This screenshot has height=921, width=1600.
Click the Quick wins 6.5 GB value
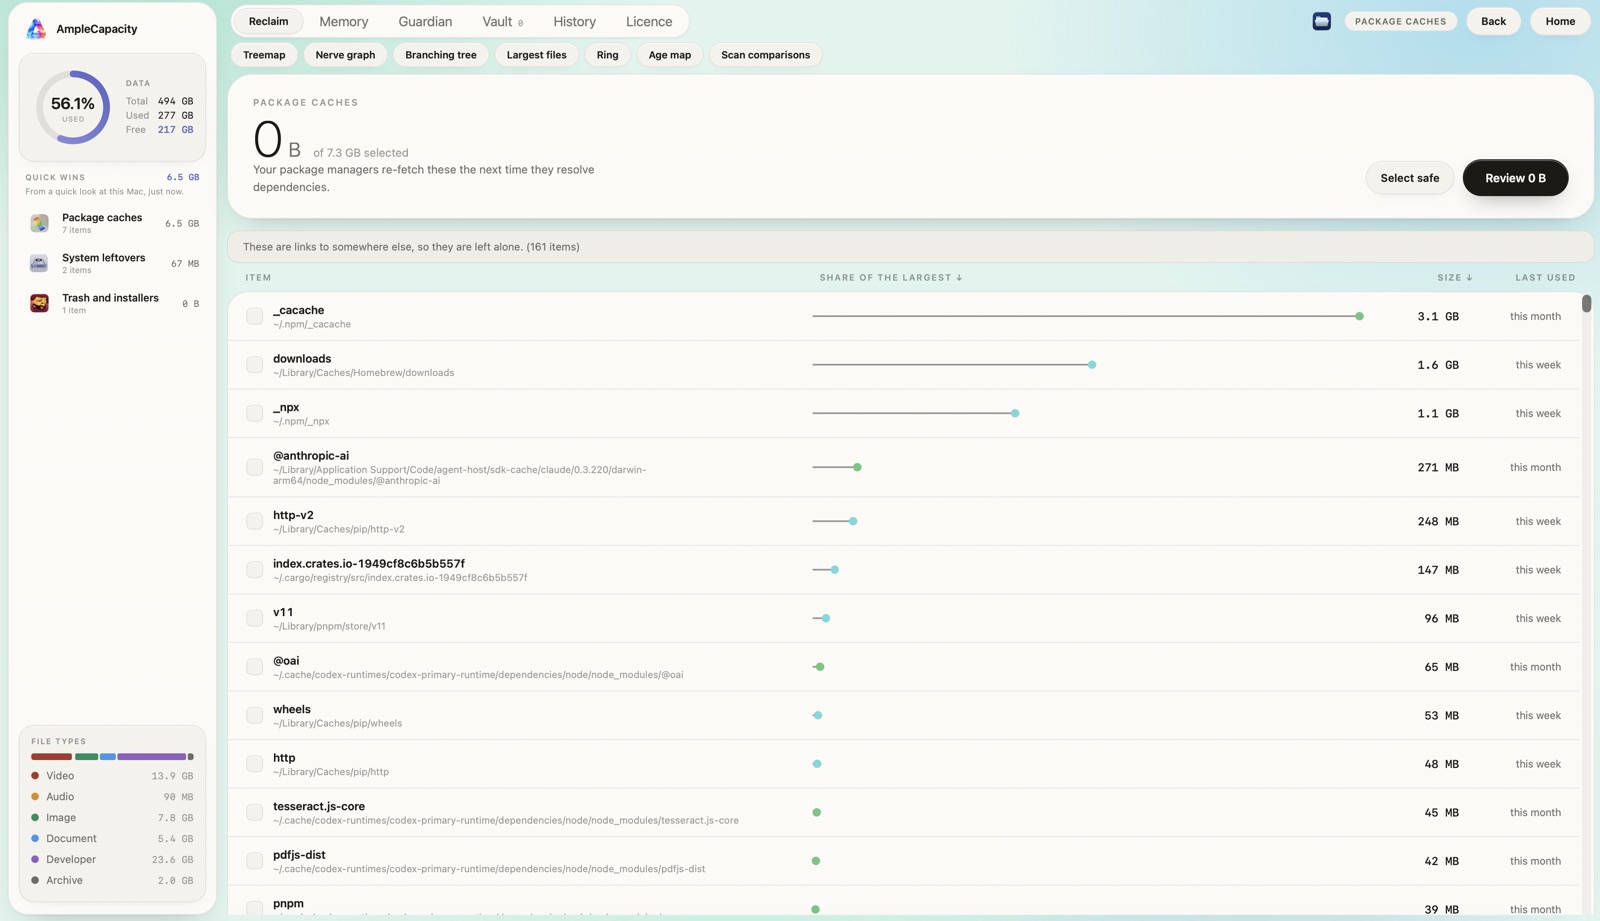tap(183, 177)
